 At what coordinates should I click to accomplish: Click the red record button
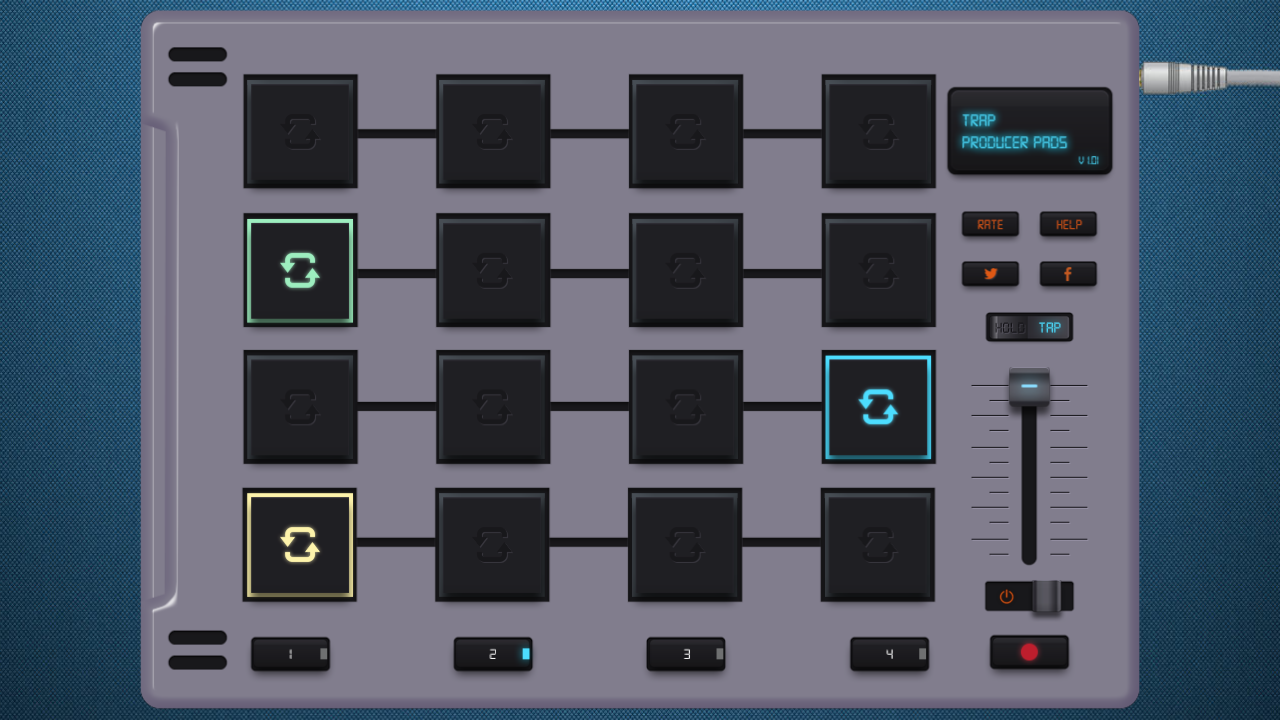(1029, 652)
